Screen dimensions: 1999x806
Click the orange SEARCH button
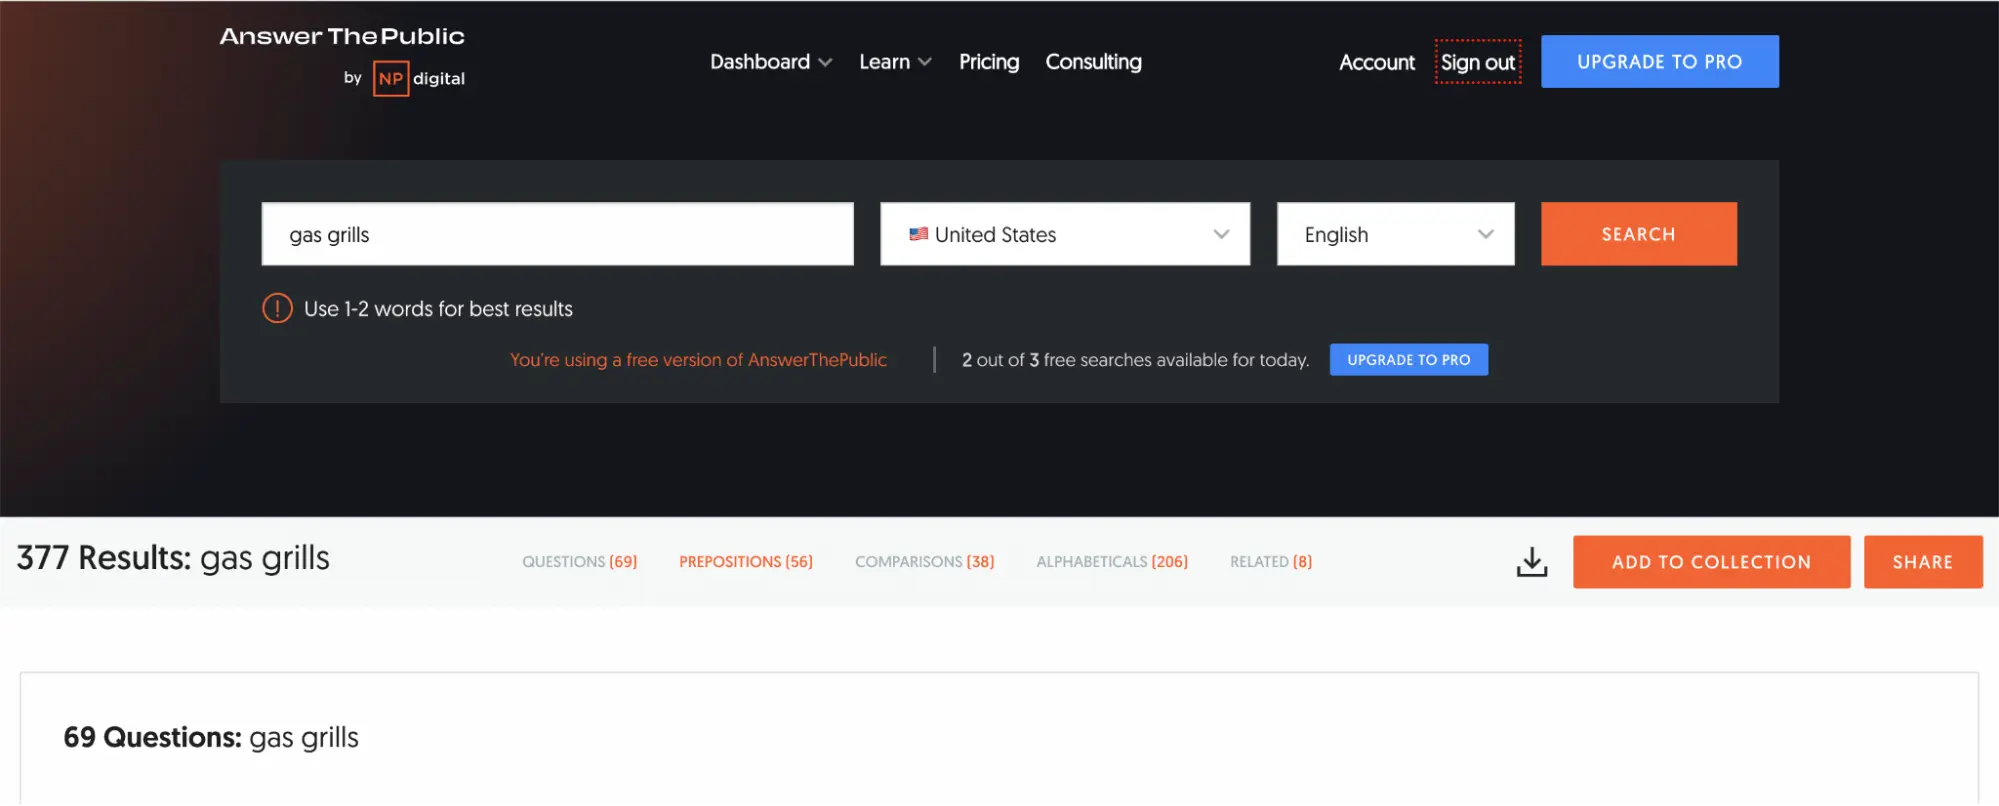point(1638,234)
